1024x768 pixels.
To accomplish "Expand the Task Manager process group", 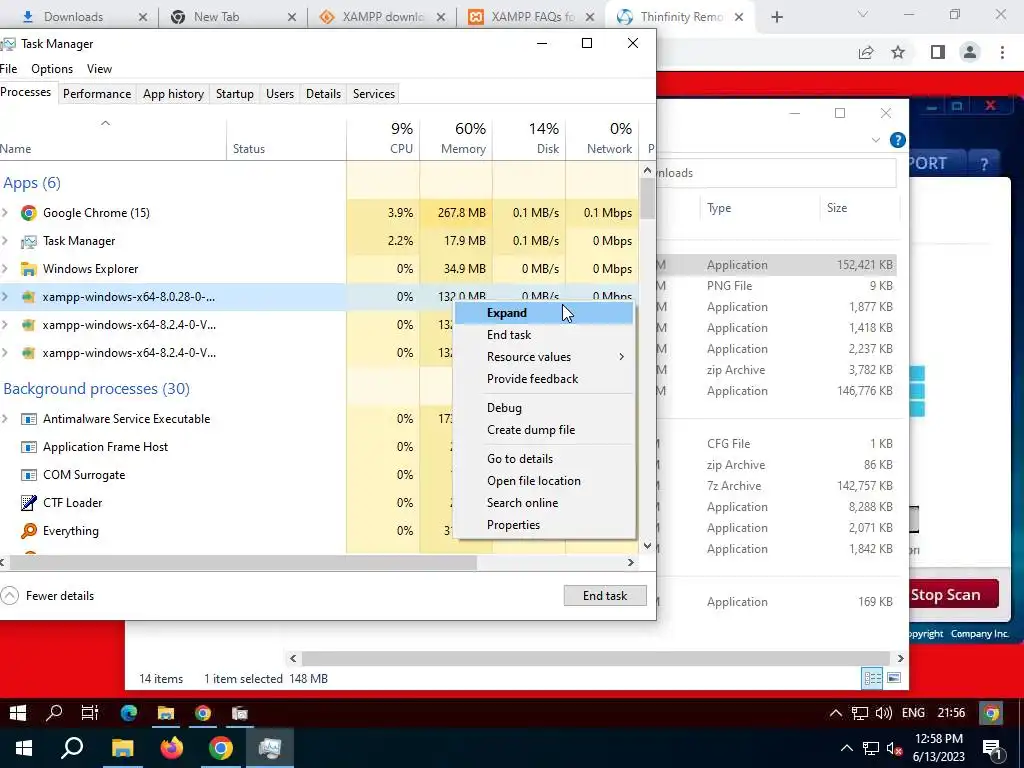I will (x=5, y=241).
